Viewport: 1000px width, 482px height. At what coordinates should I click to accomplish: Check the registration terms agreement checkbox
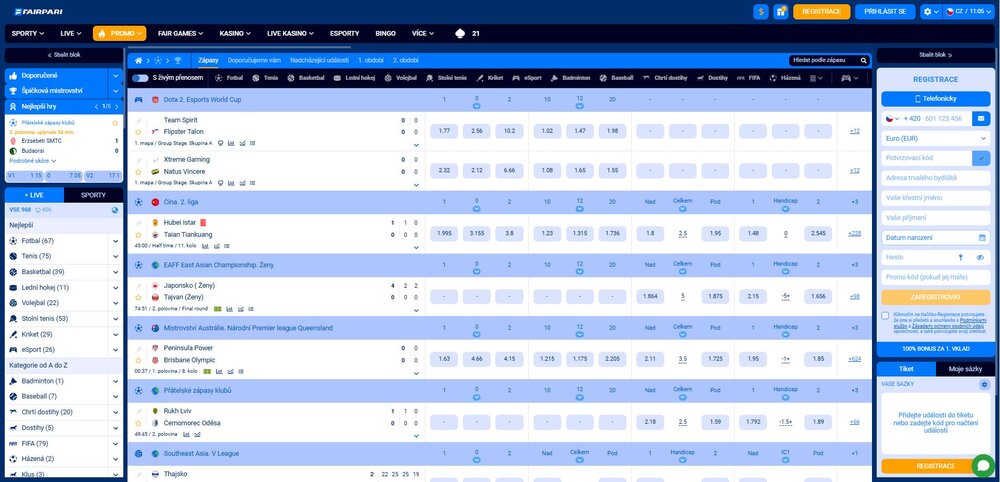click(x=885, y=316)
